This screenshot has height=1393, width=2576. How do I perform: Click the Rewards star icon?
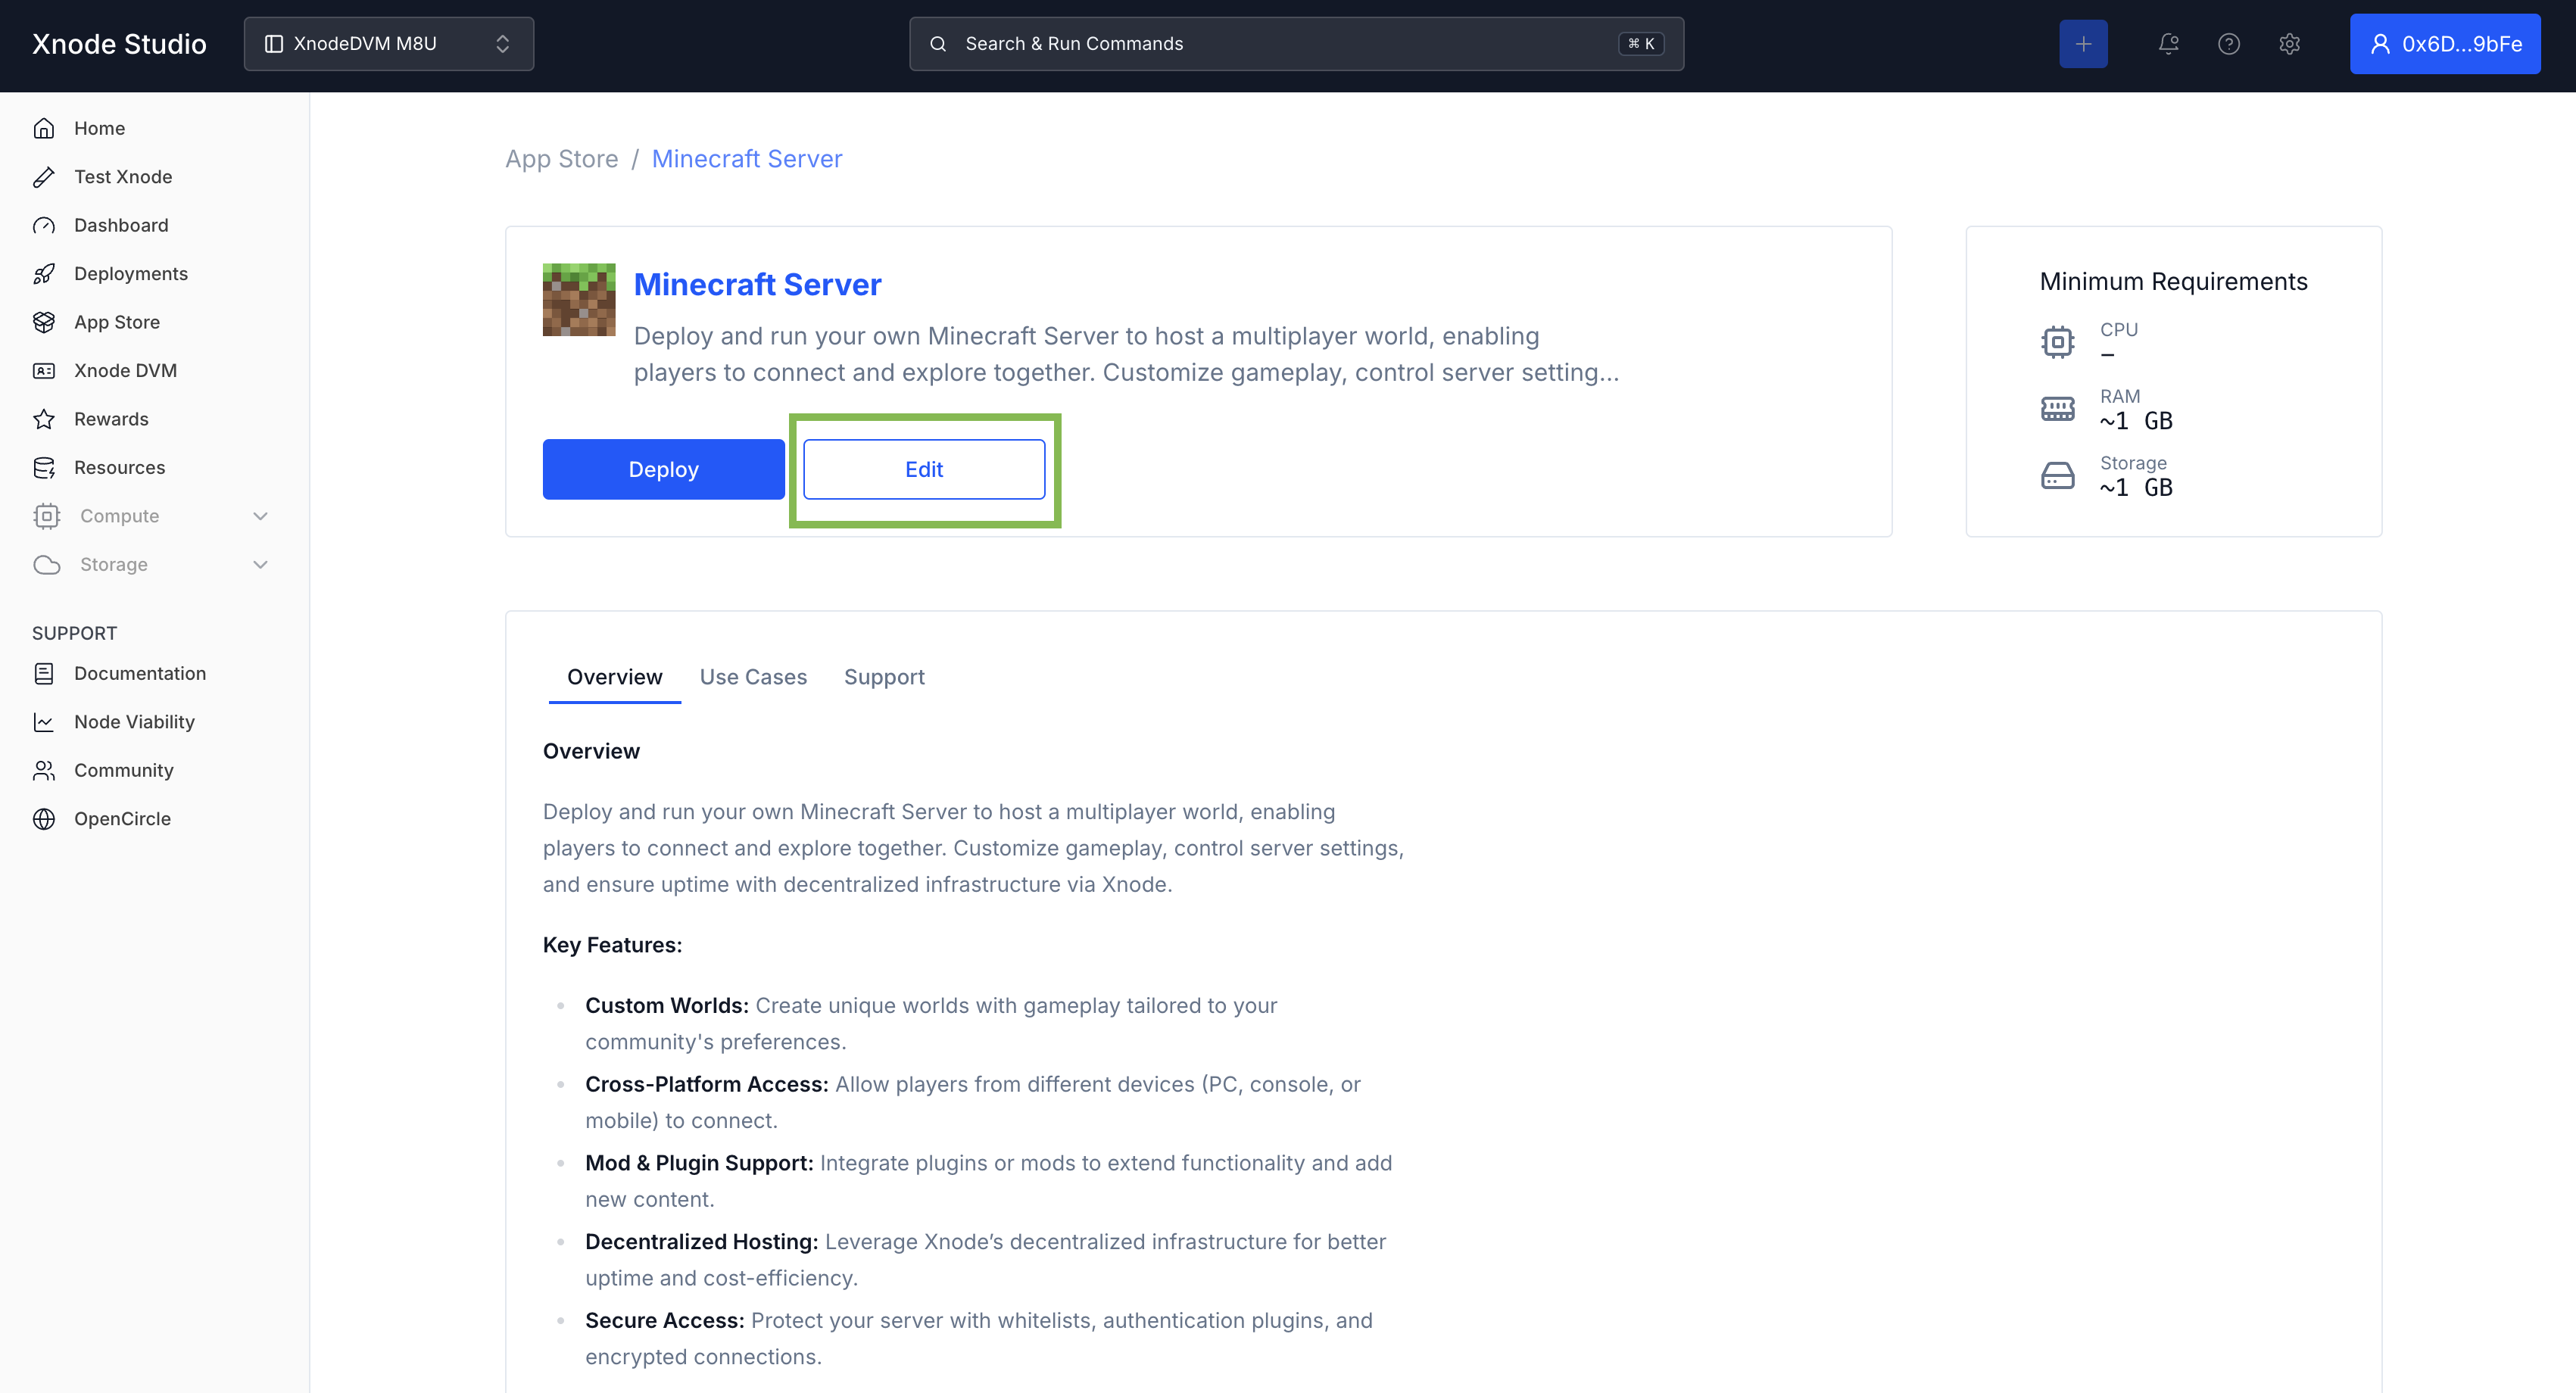pos(44,419)
